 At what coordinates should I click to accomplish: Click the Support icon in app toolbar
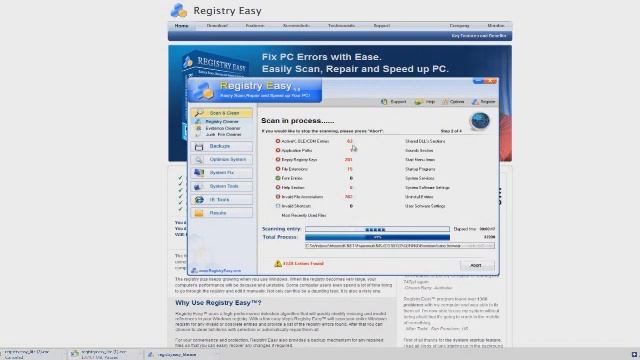(384, 102)
